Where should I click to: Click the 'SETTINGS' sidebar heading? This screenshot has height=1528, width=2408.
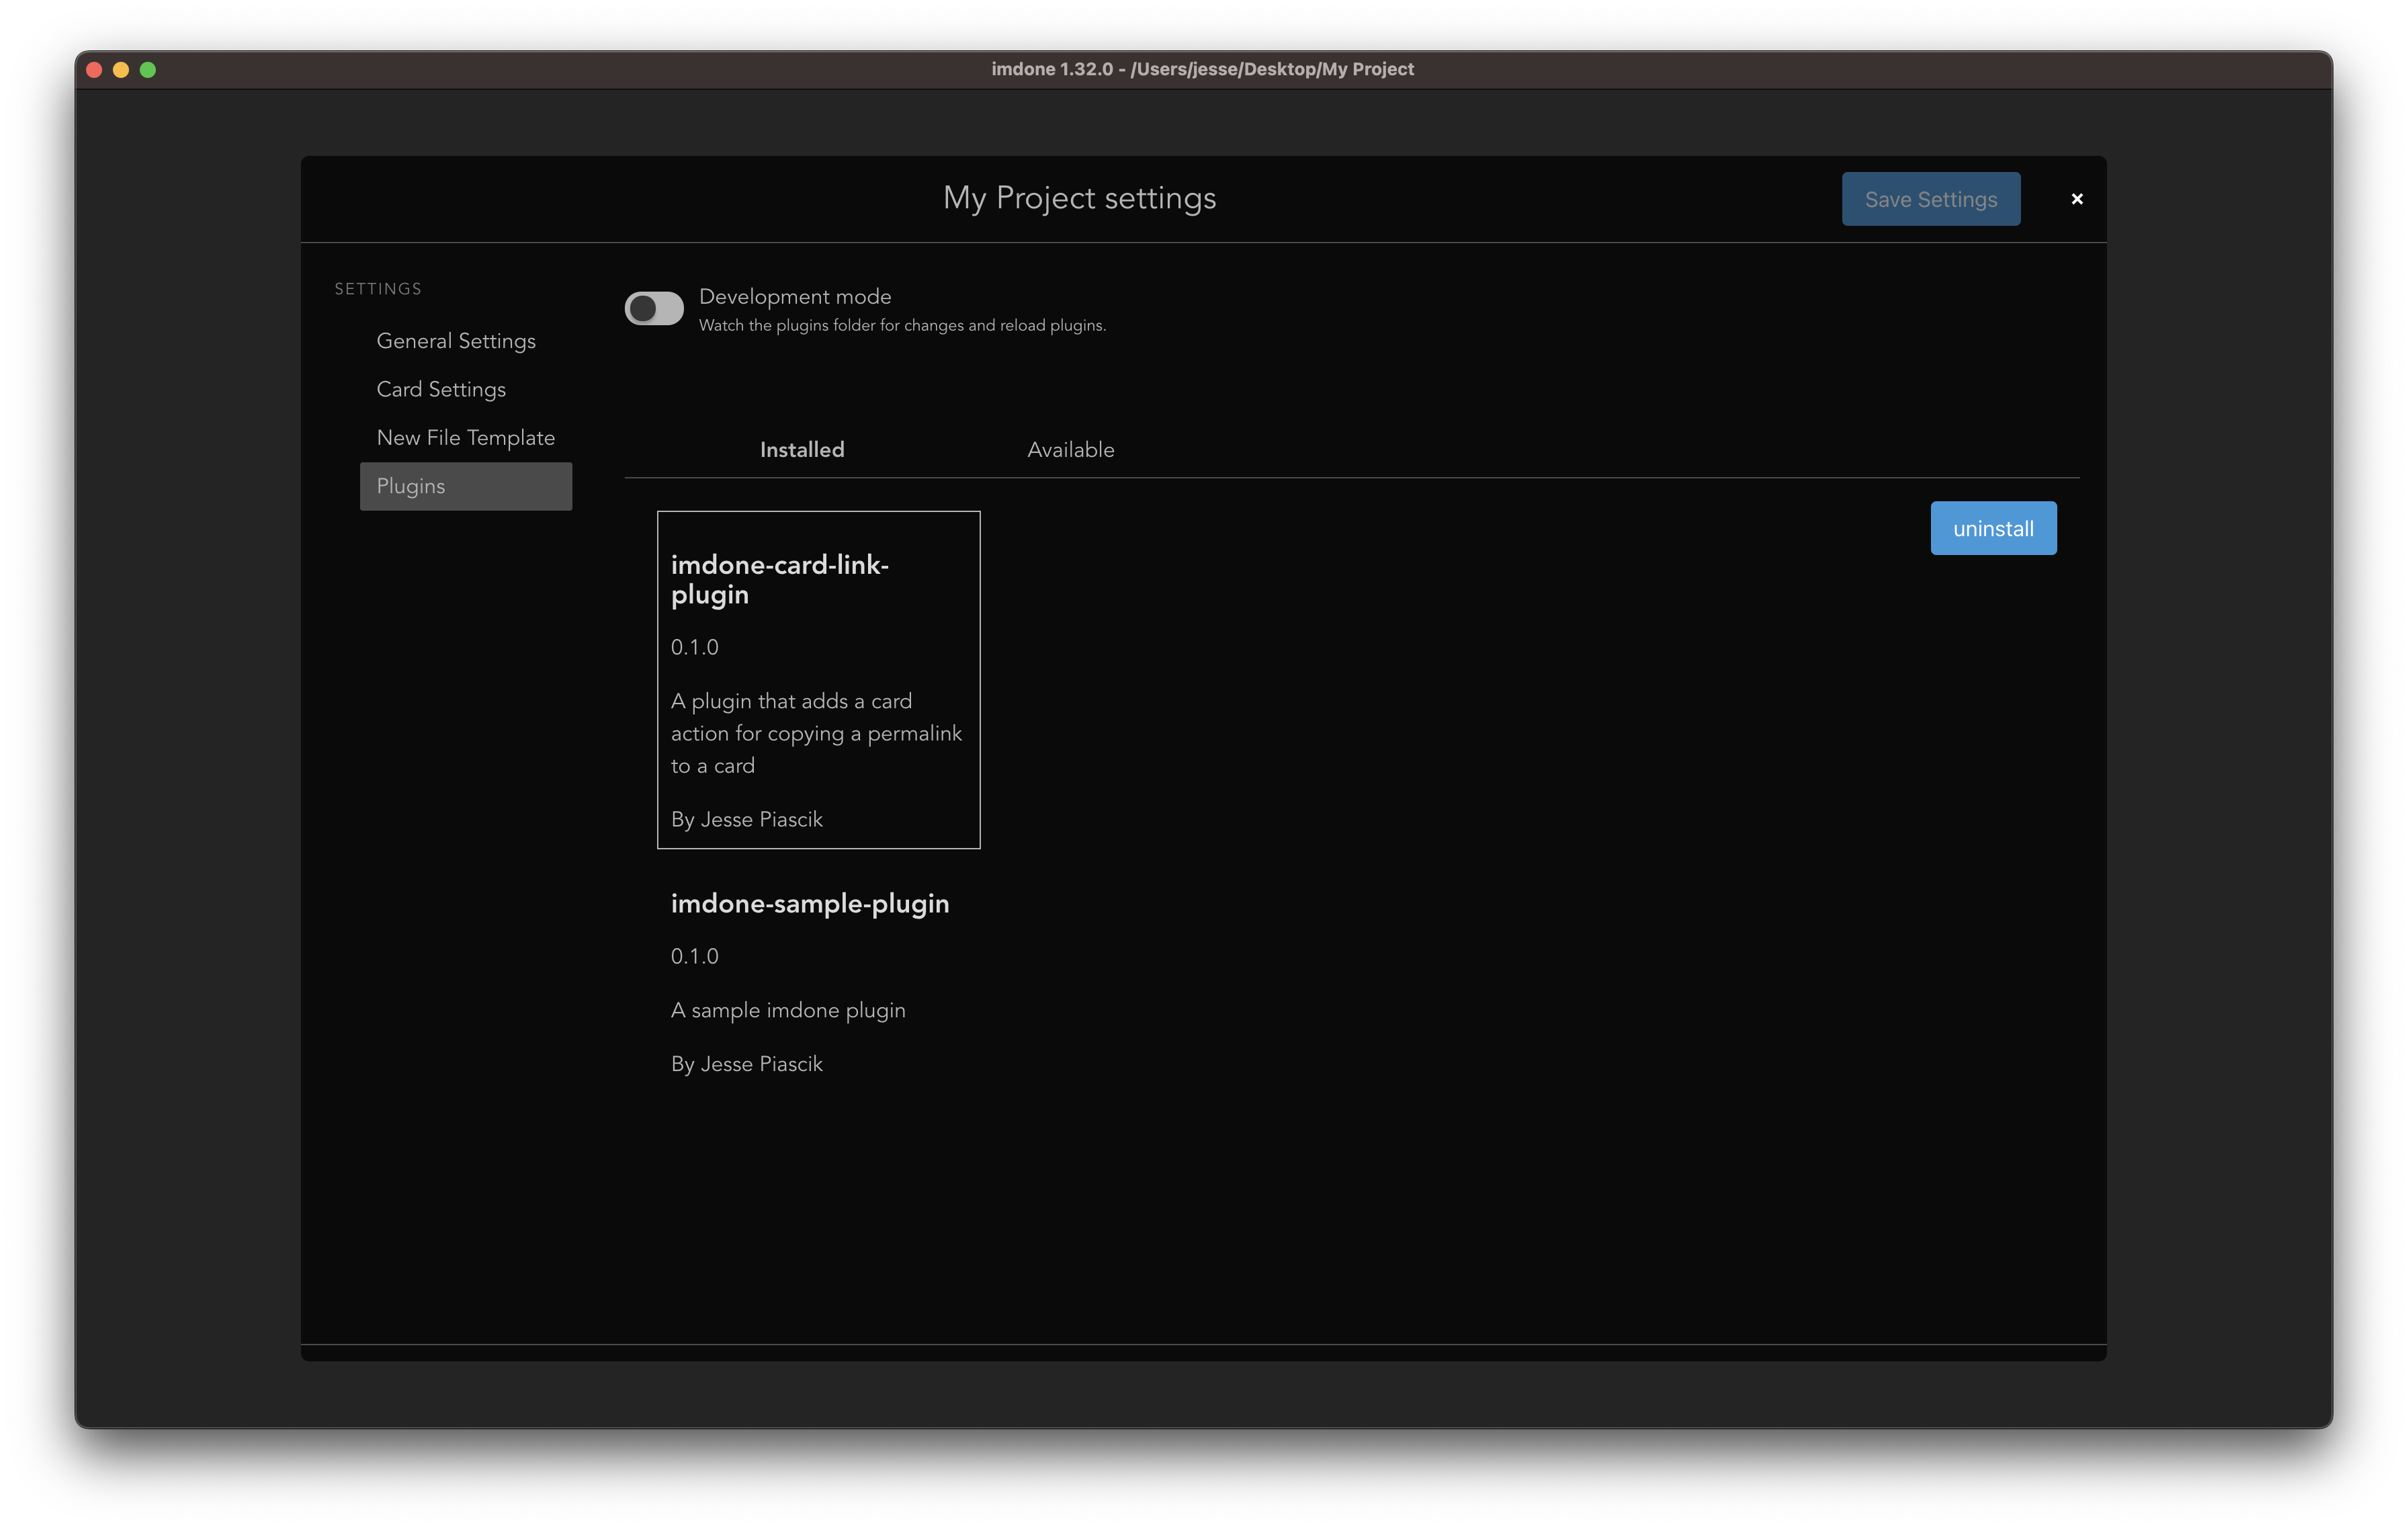tap(378, 289)
